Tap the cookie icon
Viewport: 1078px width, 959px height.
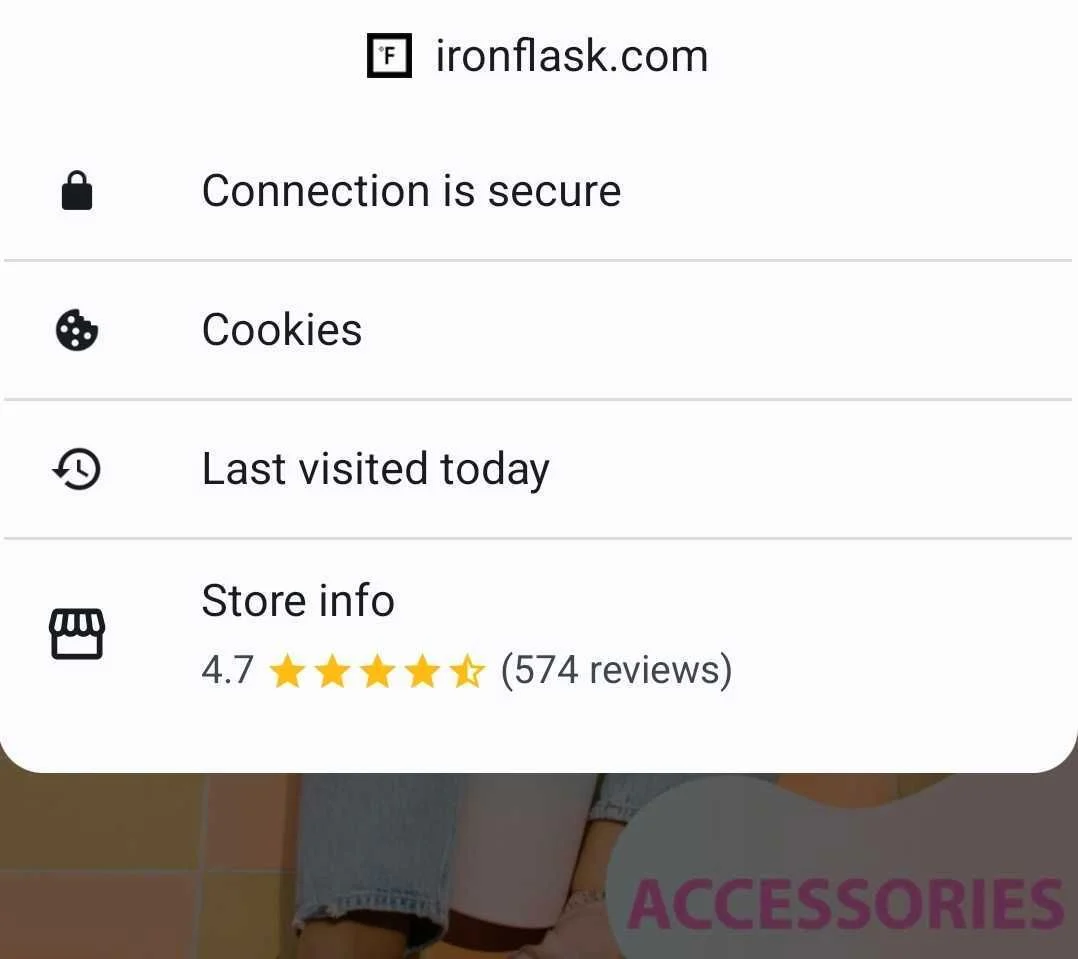[76, 330]
